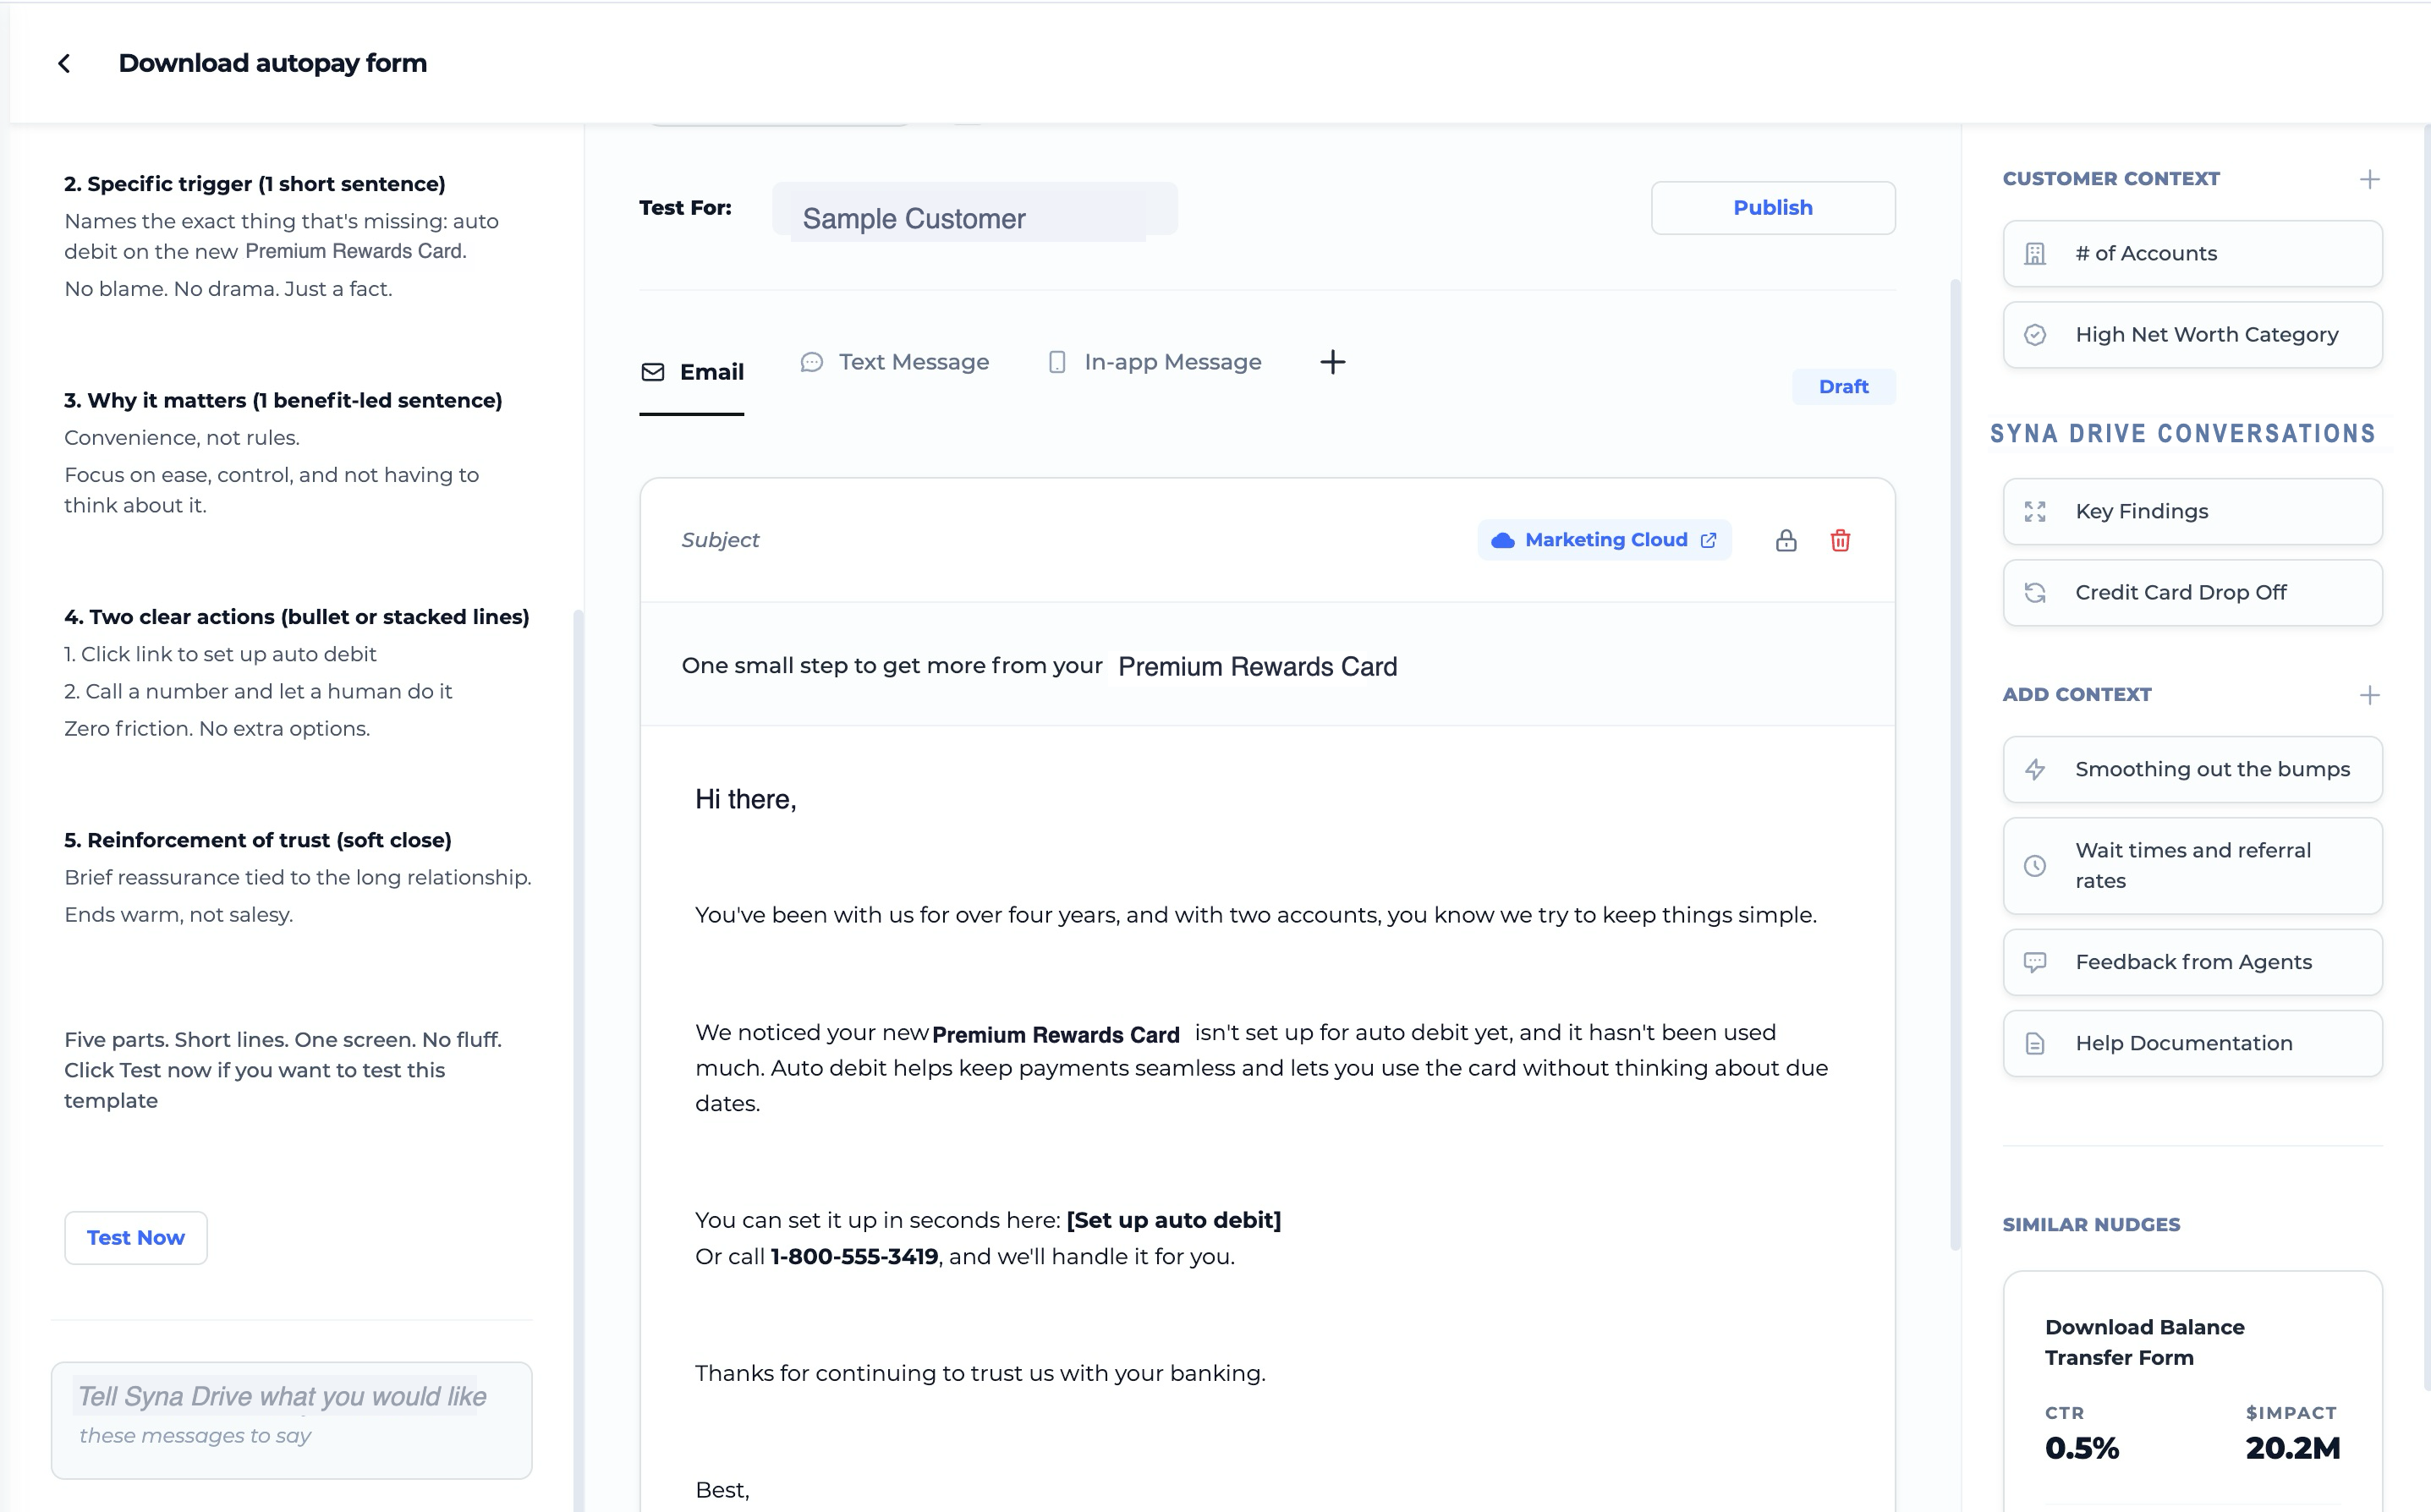Screen dimensions: 2431x1512
Task: Click the SYNA DRIVE CONVERSATIONS heading
Action: coord(2183,434)
